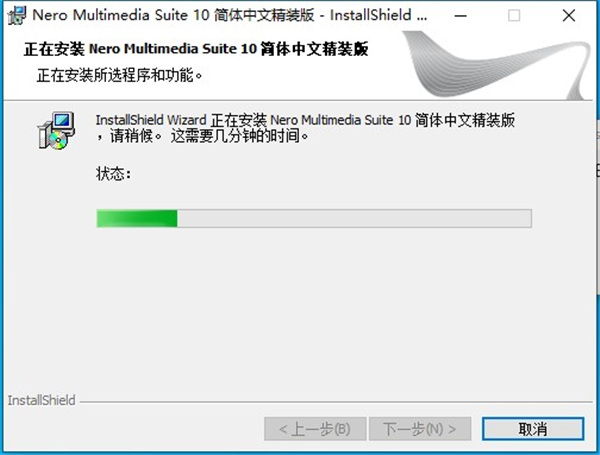The height and width of the screenshot is (455, 600).
Task: Click the 状态: status label
Action: (x=113, y=174)
